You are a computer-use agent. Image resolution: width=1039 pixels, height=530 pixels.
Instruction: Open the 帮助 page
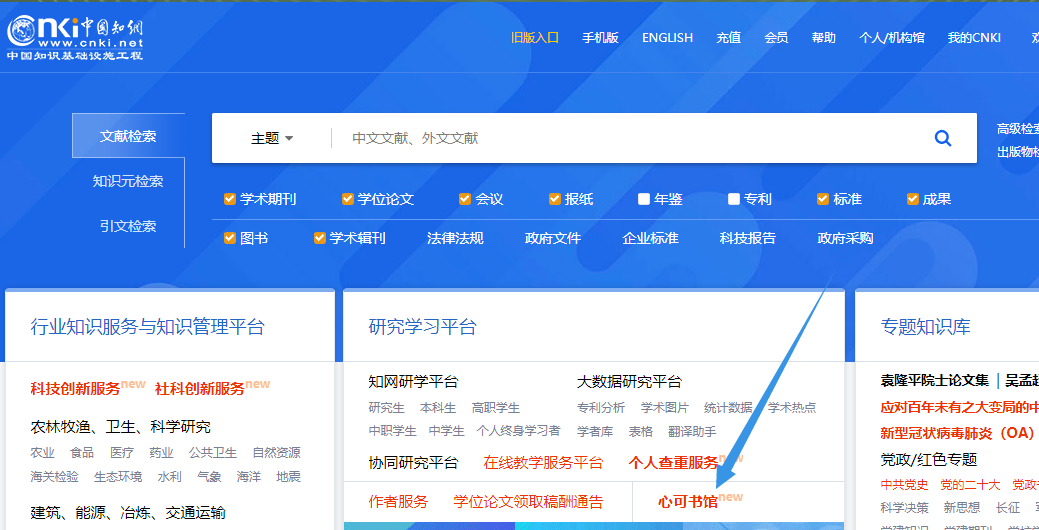pos(824,38)
